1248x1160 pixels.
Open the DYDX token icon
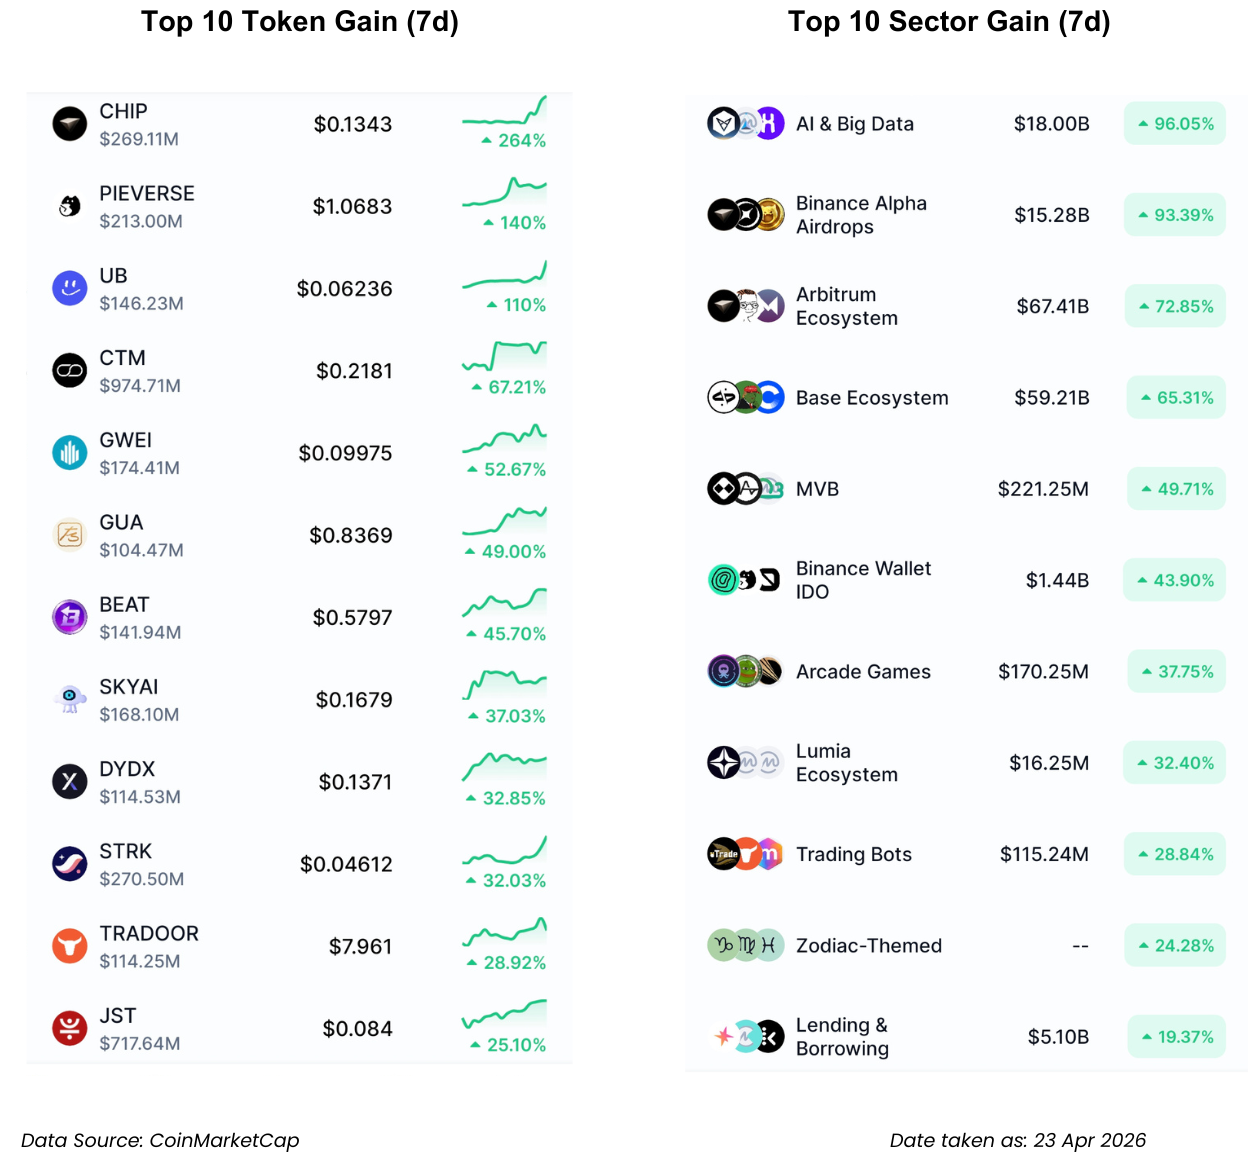pyautogui.click(x=70, y=781)
